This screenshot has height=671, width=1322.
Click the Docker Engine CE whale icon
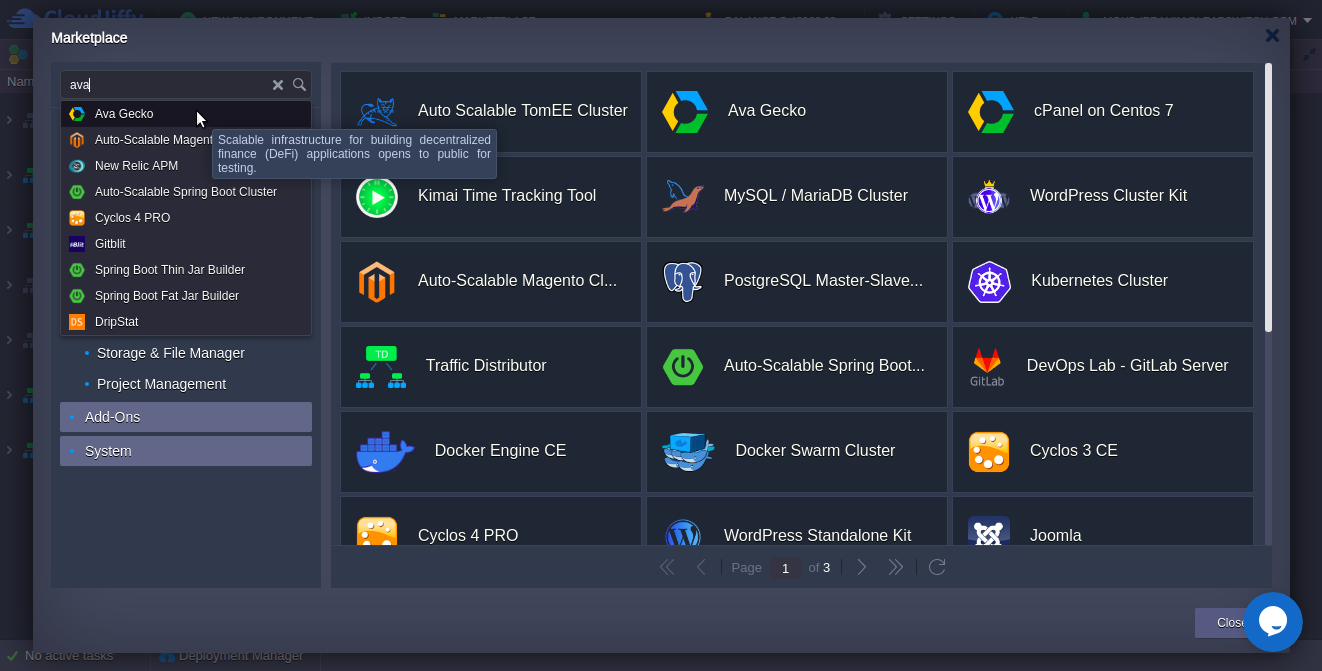(x=385, y=452)
